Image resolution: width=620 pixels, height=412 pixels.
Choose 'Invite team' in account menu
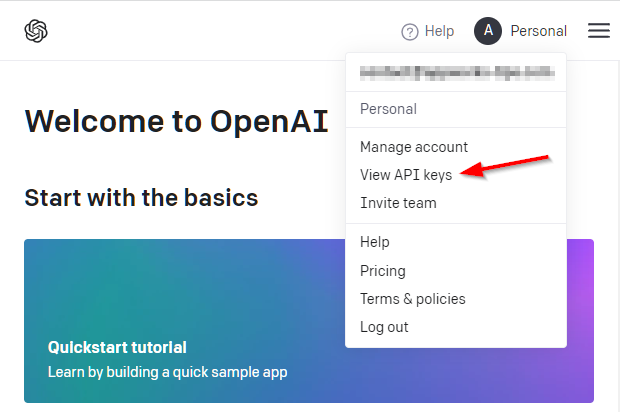pos(398,203)
